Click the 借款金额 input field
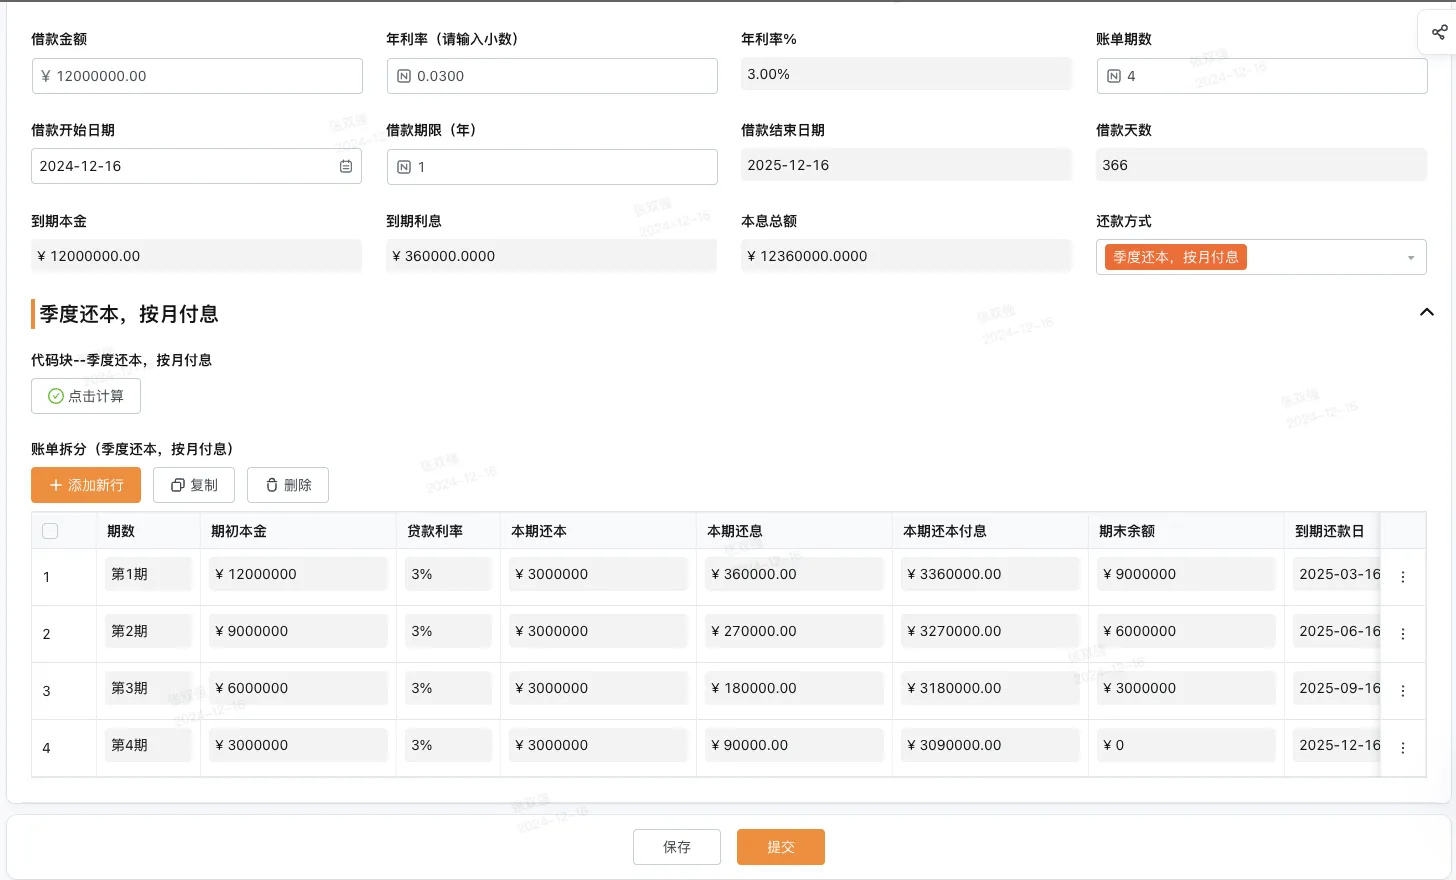 coord(197,75)
